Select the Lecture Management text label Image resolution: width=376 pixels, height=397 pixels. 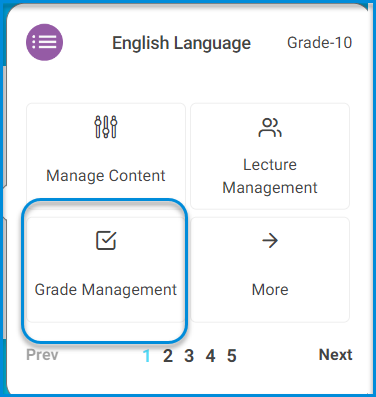[x=270, y=176]
